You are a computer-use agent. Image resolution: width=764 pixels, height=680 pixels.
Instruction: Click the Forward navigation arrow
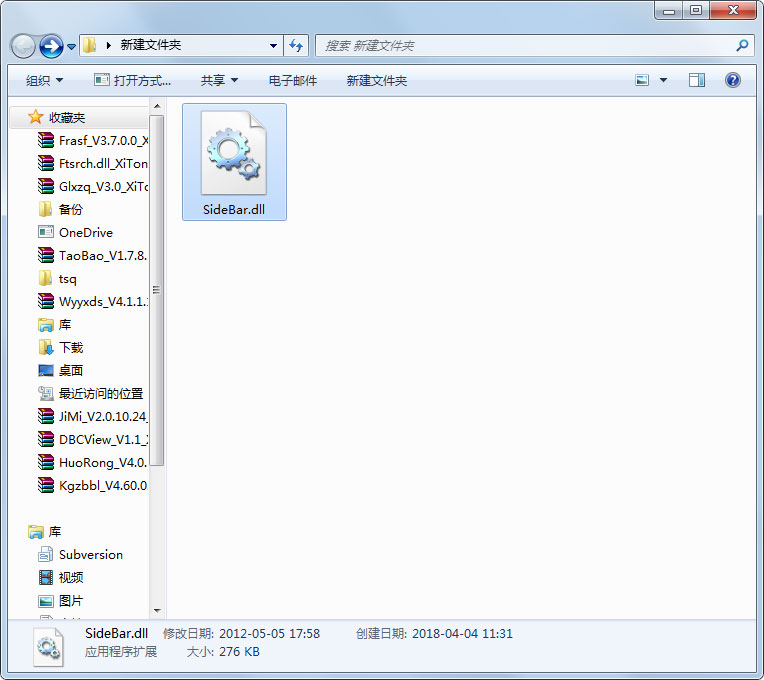tap(51, 47)
